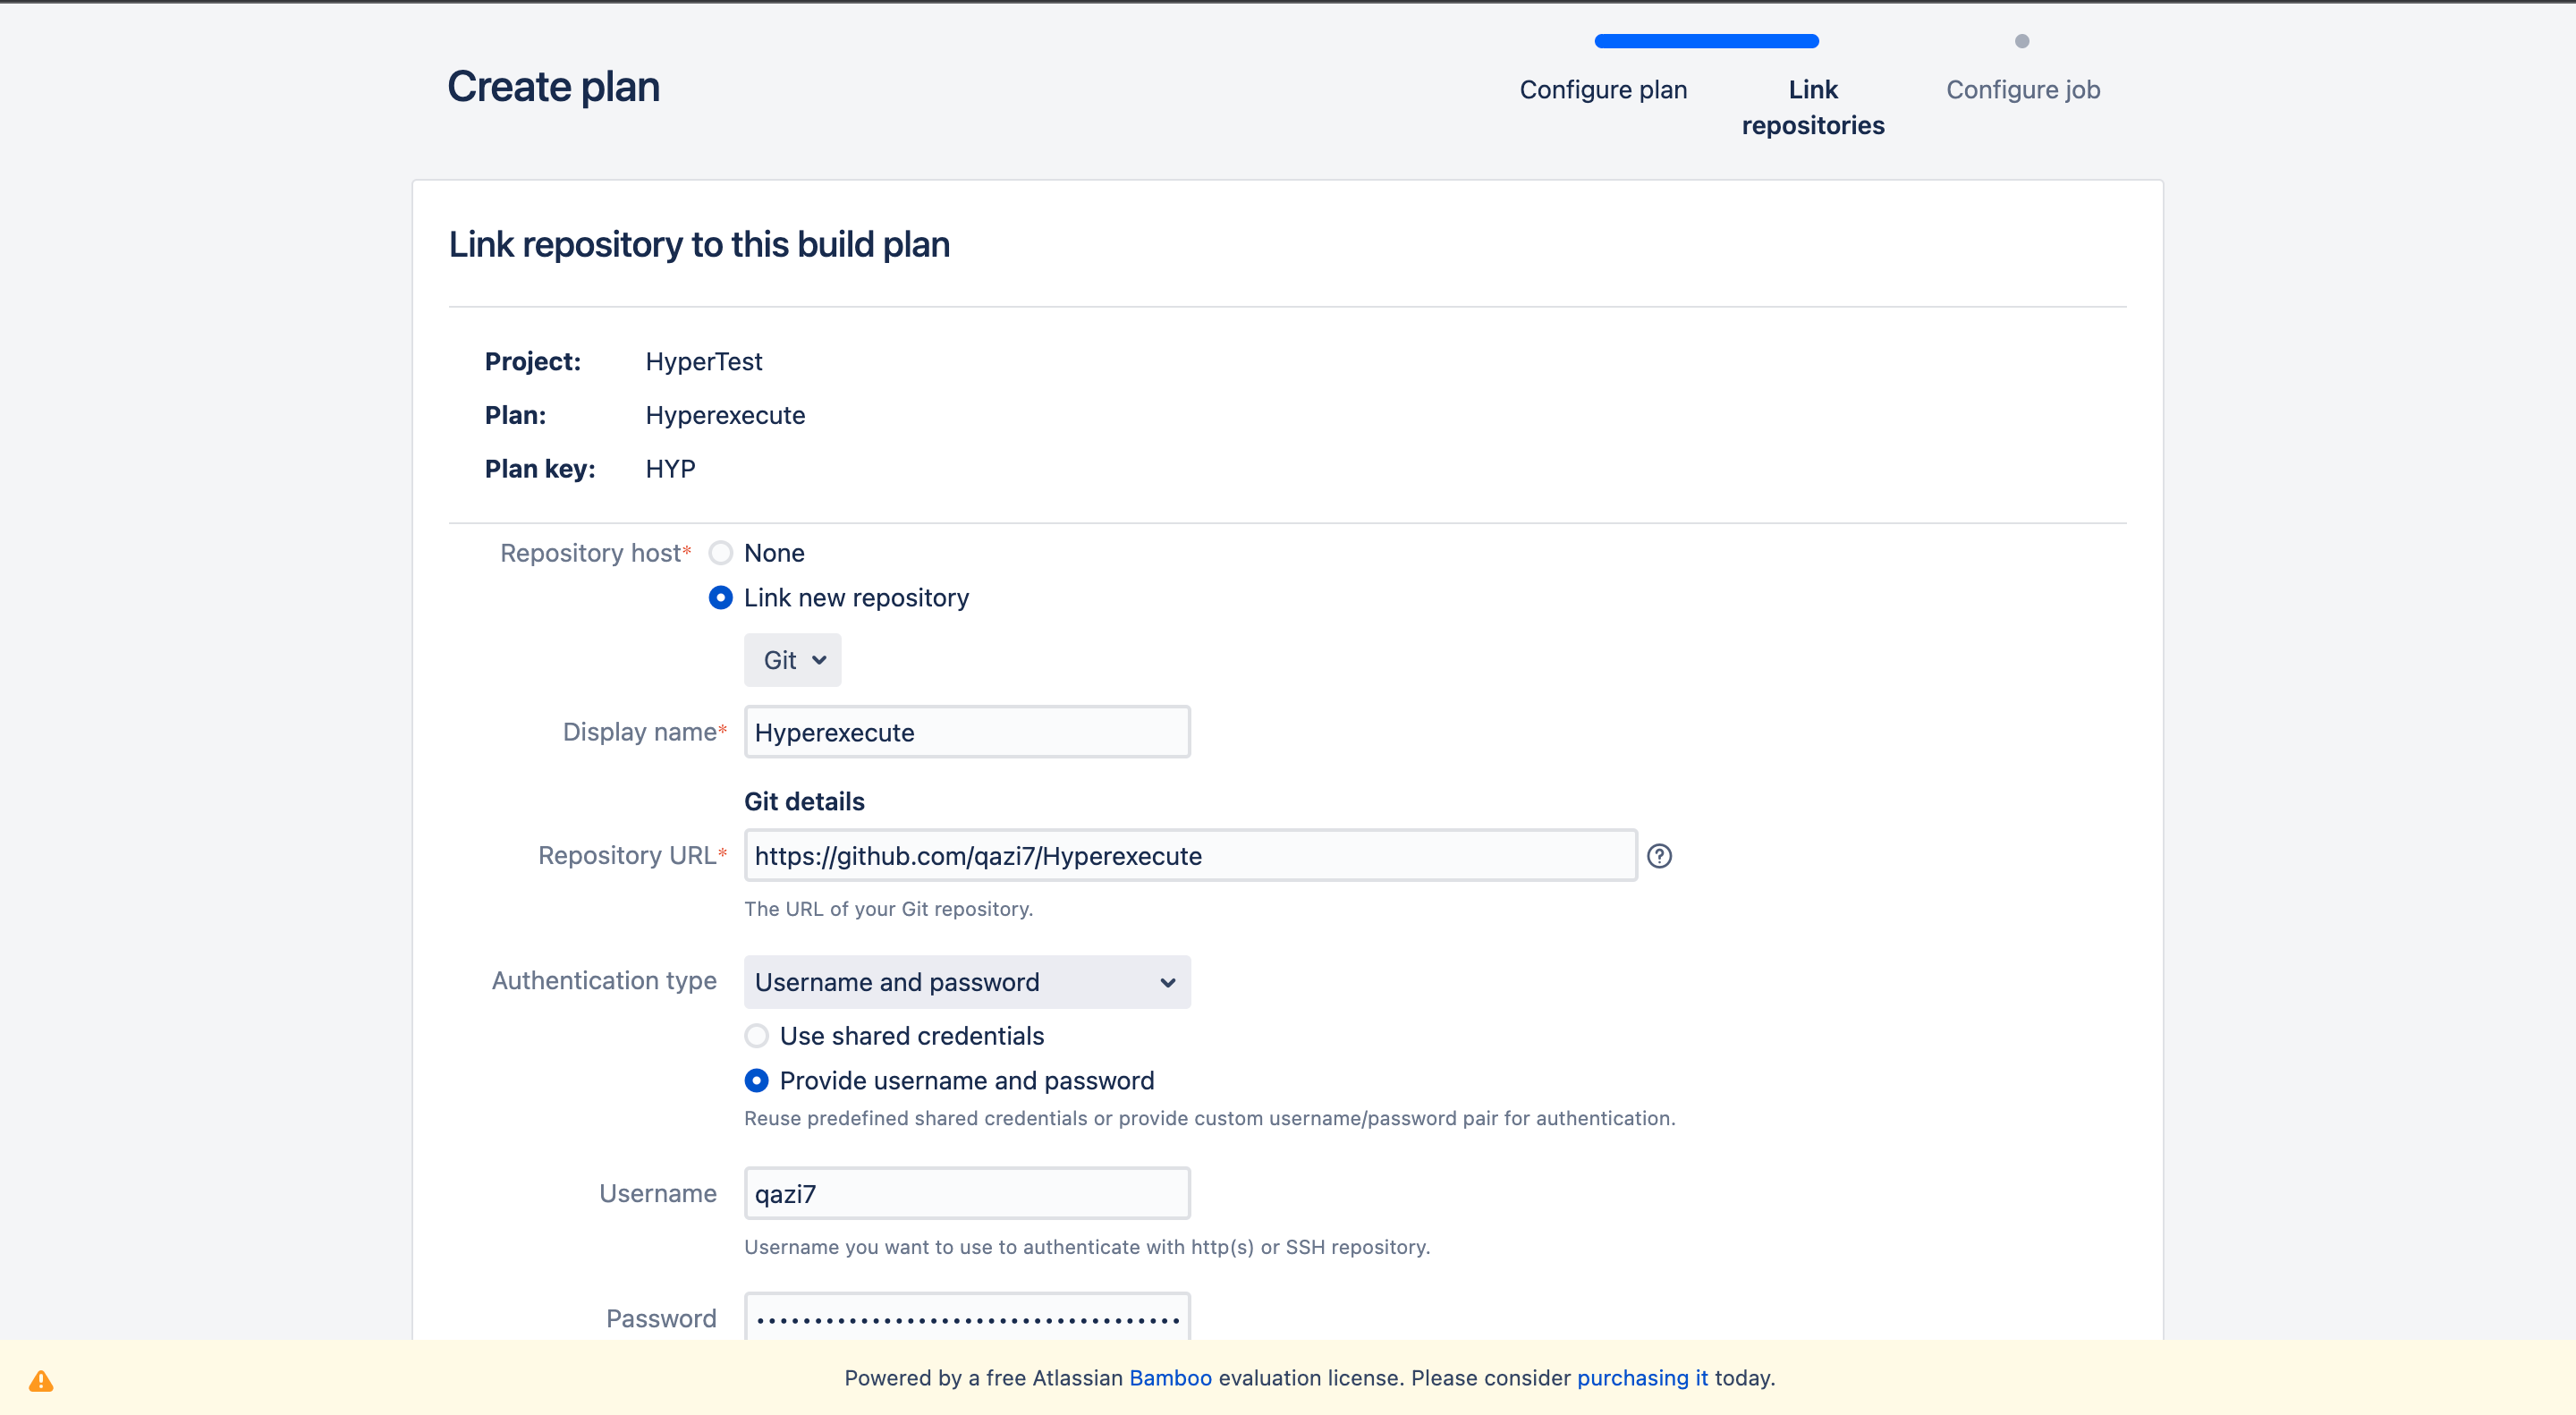The height and width of the screenshot is (1415, 2576).
Task: Click the purchasing it link
Action: coord(1642,1378)
